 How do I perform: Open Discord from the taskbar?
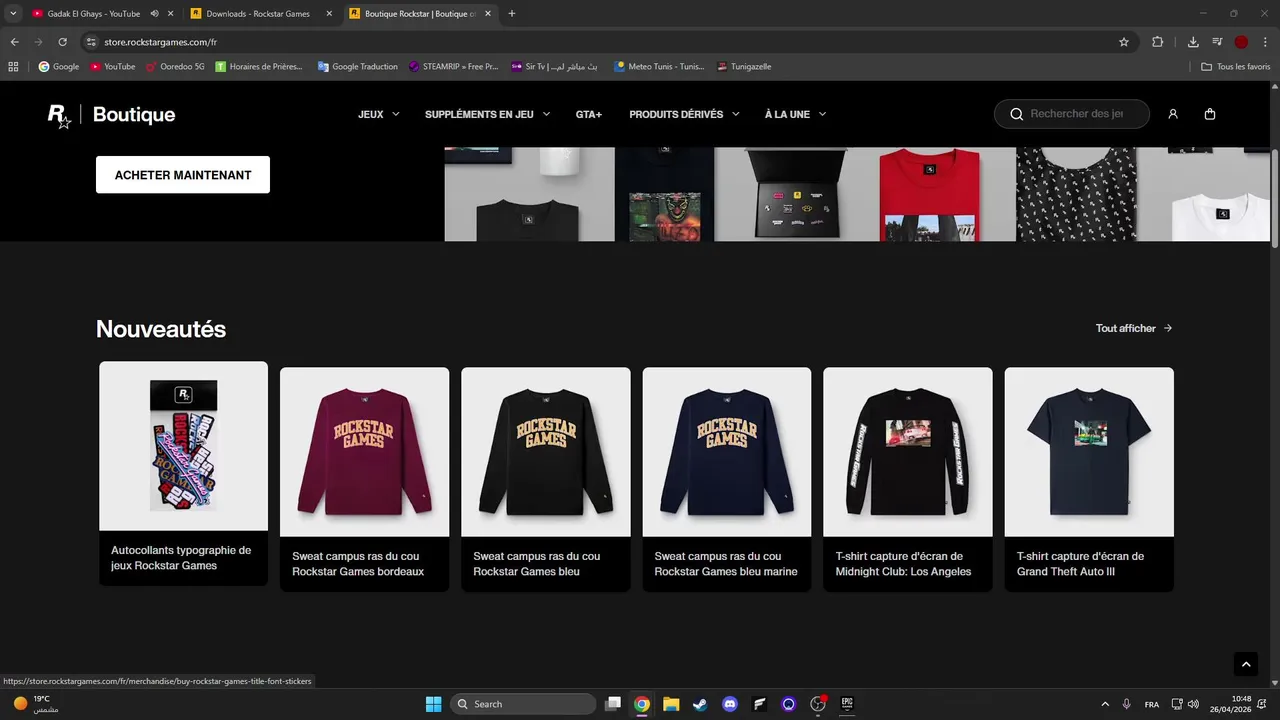730,704
